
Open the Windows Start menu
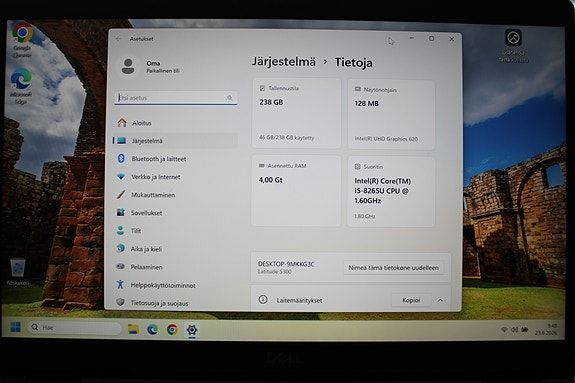click(x=15, y=327)
